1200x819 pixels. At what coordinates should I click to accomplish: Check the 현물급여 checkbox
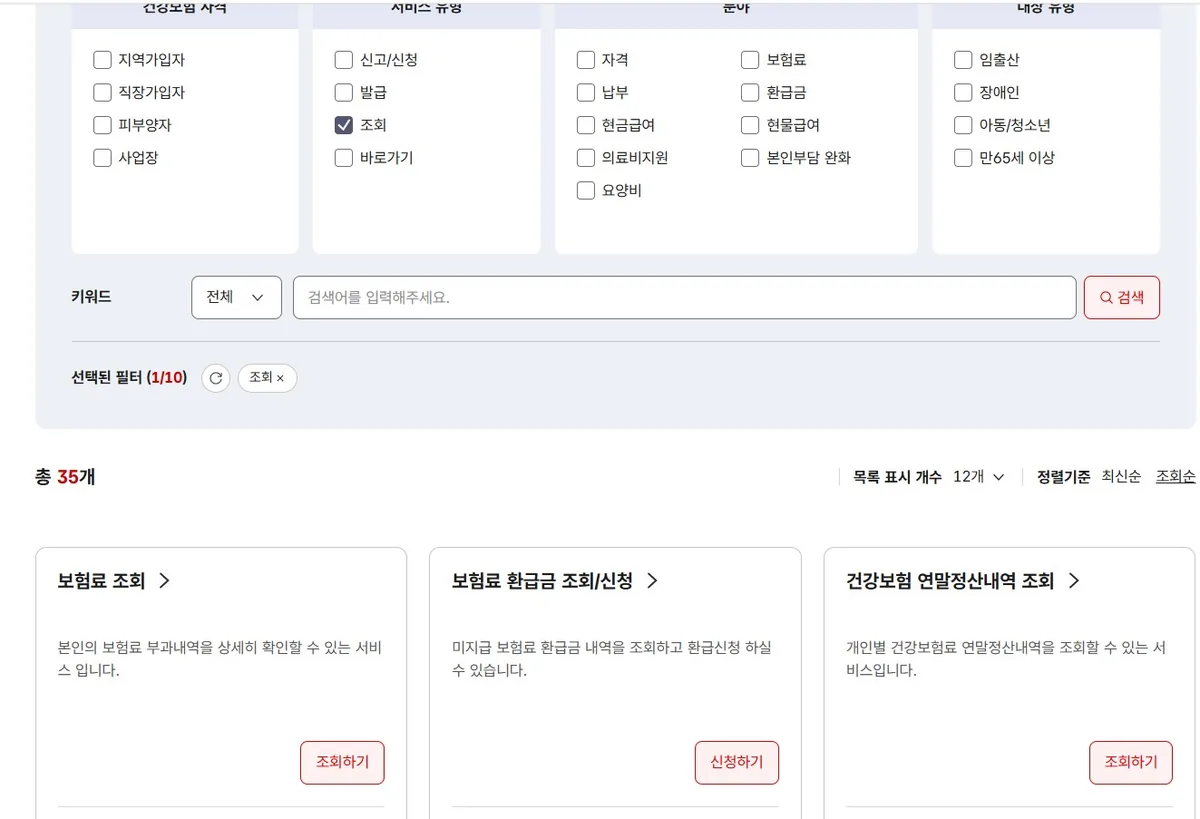(750, 125)
